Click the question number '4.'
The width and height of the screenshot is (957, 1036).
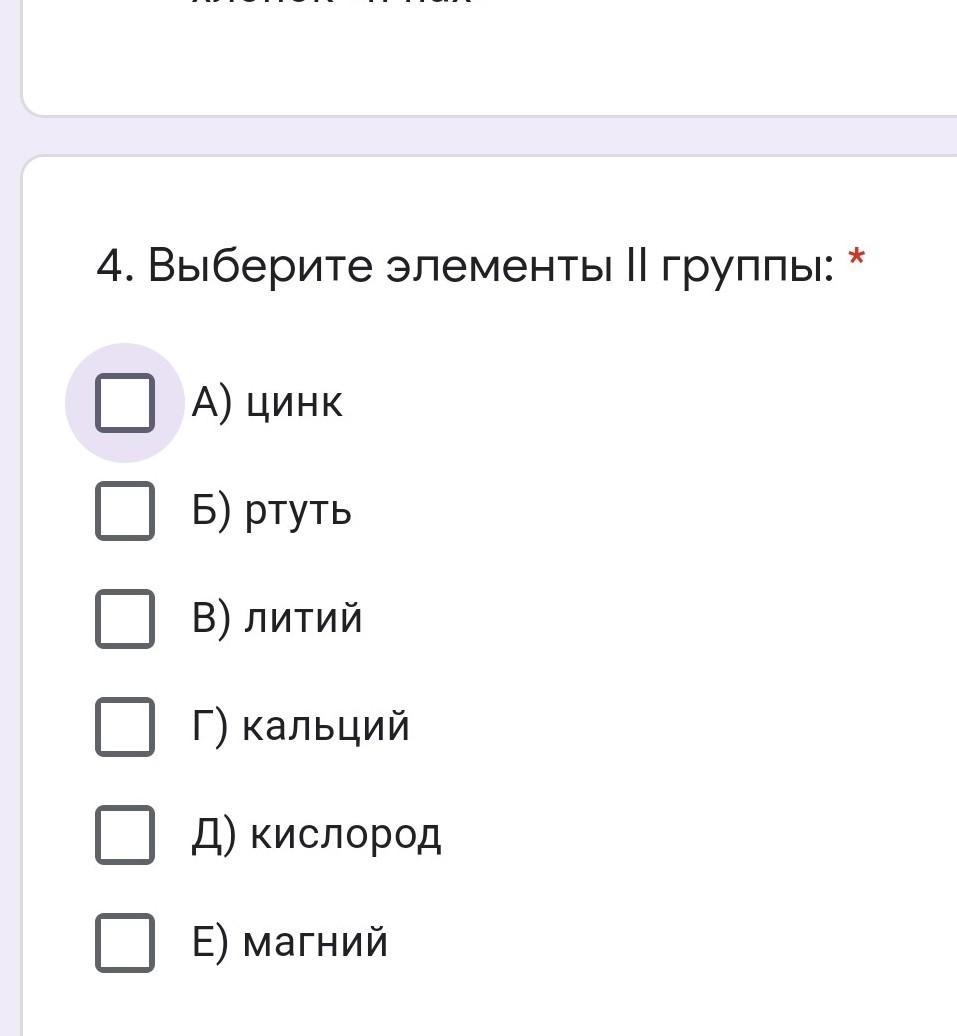coord(115,266)
